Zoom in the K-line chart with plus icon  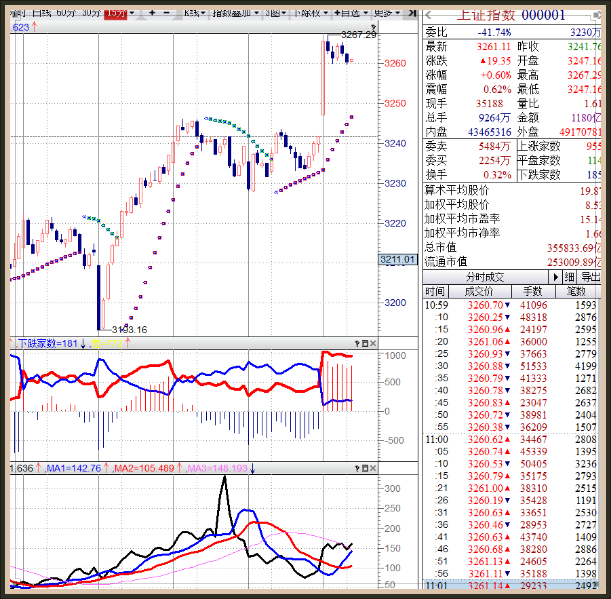pos(152,13)
